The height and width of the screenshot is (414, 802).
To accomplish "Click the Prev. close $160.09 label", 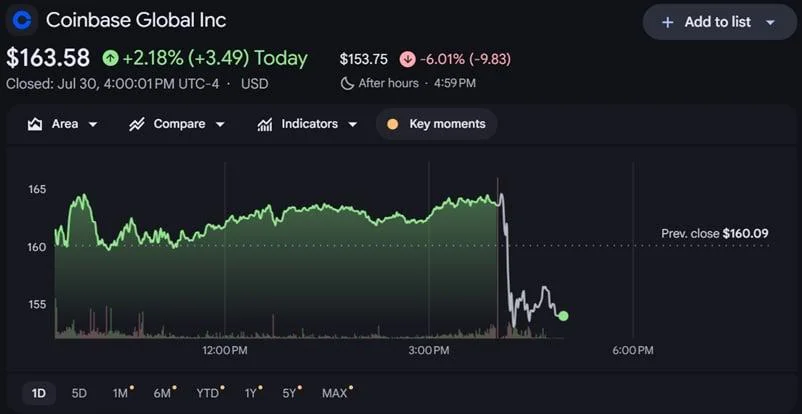I will [x=715, y=234].
